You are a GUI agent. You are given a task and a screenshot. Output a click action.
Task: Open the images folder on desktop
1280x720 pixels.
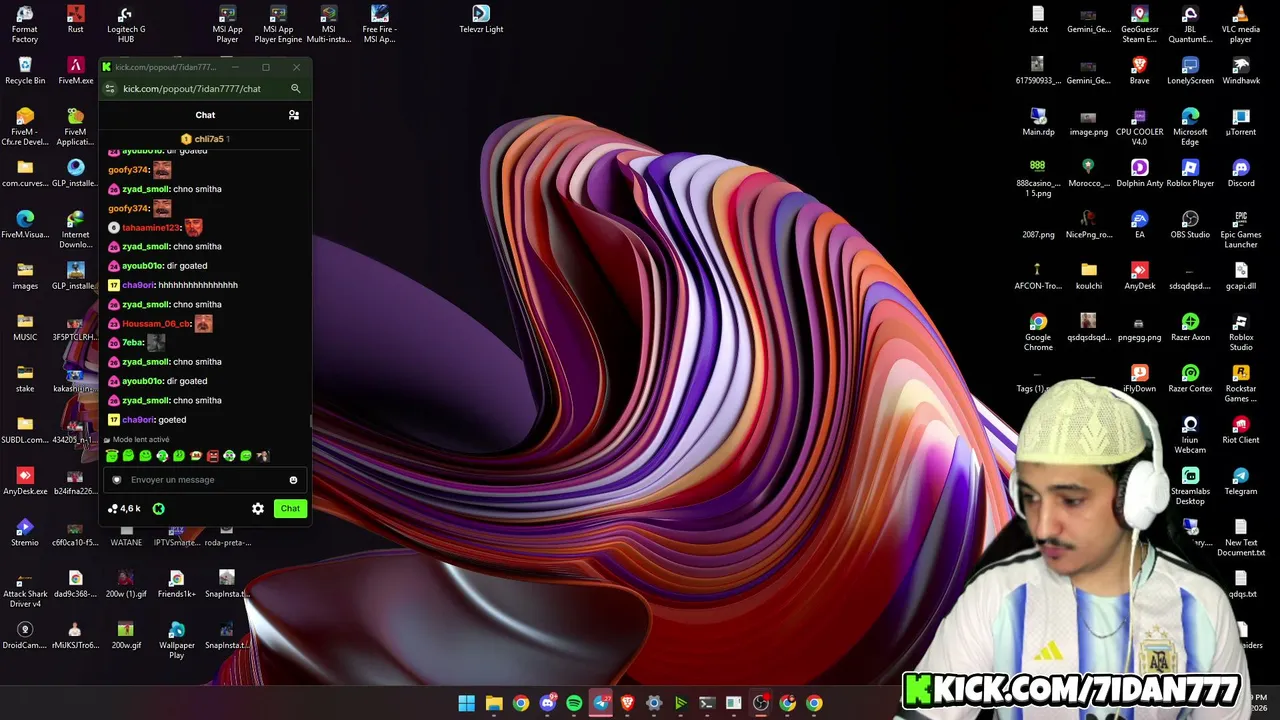25,275
